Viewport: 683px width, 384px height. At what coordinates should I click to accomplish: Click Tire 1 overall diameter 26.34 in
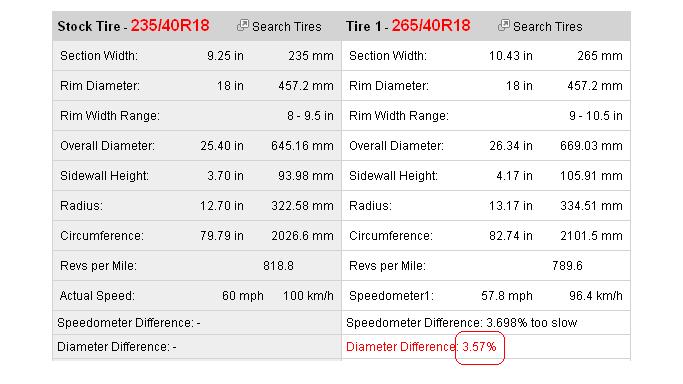pos(511,146)
